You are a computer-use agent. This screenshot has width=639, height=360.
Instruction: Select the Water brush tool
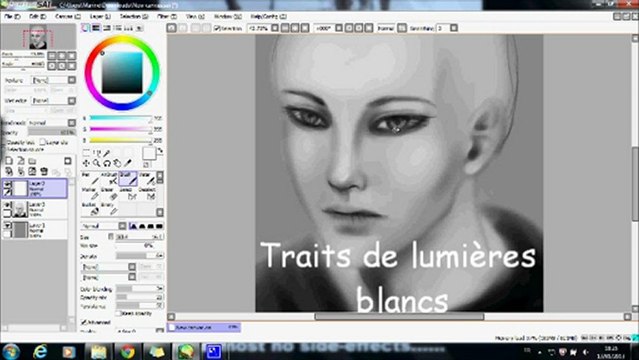[x=147, y=178]
